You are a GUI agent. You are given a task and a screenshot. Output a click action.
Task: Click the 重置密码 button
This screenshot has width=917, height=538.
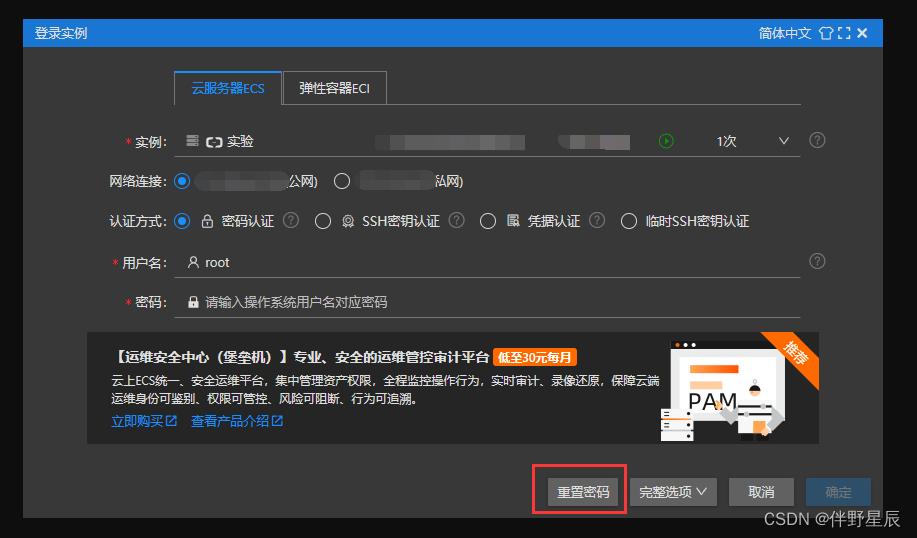pos(583,492)
